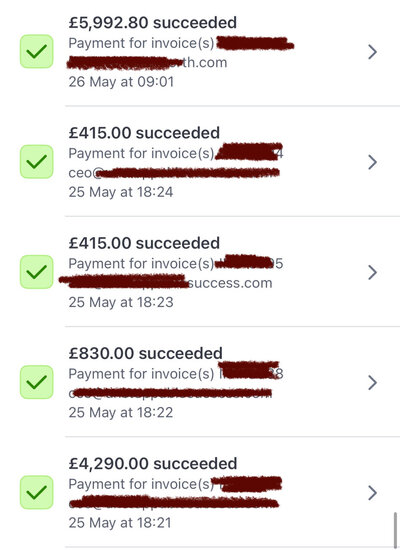Tap the 26 May at 09:01 timestamp

(121, 82)
